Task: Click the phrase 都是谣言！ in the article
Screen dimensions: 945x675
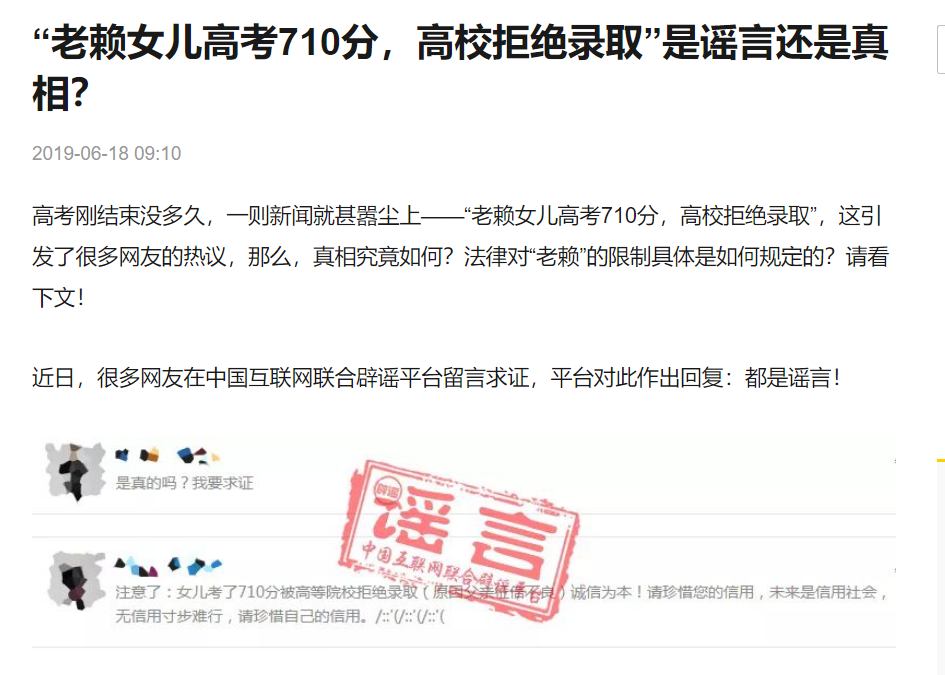Action: click(792, 378)
